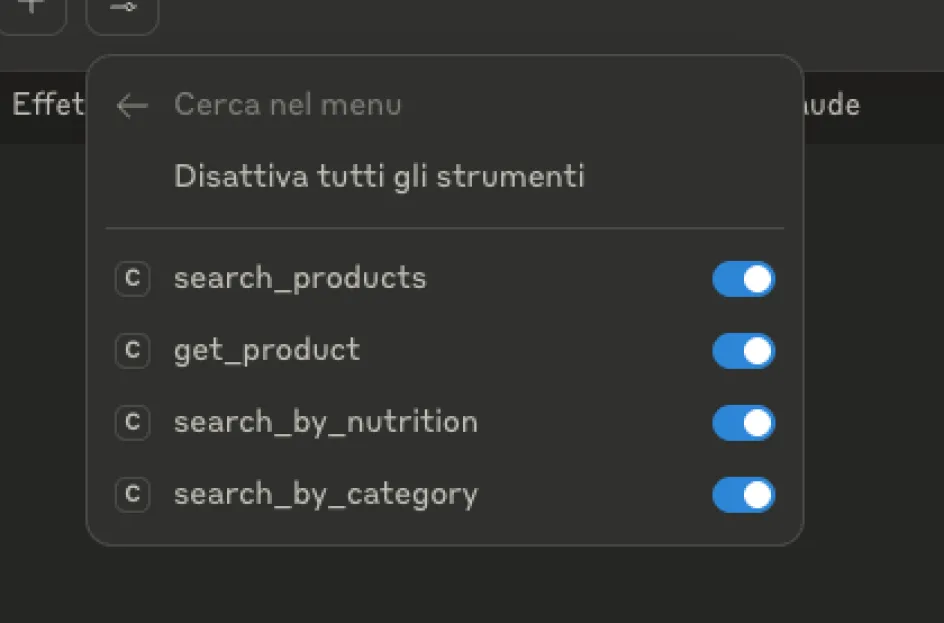The image size is (944, 623).
Task: Choose the search_by_nutrition menu item
Action: [325, 423]
